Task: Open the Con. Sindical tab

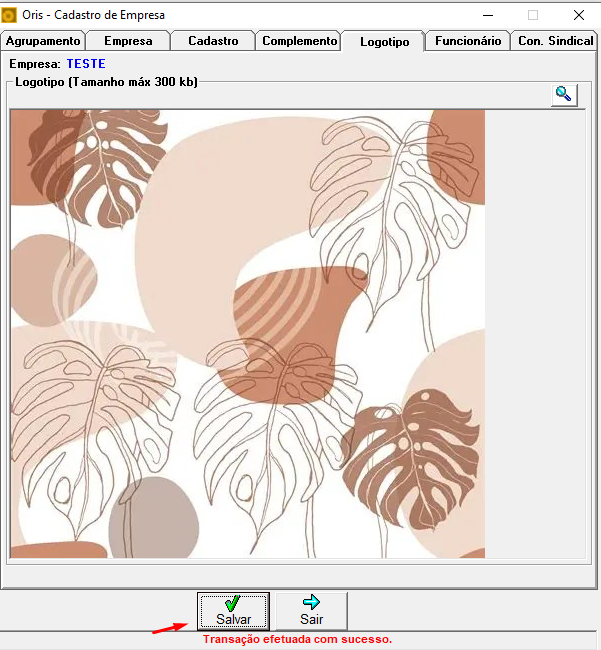Action: point(555,41)
